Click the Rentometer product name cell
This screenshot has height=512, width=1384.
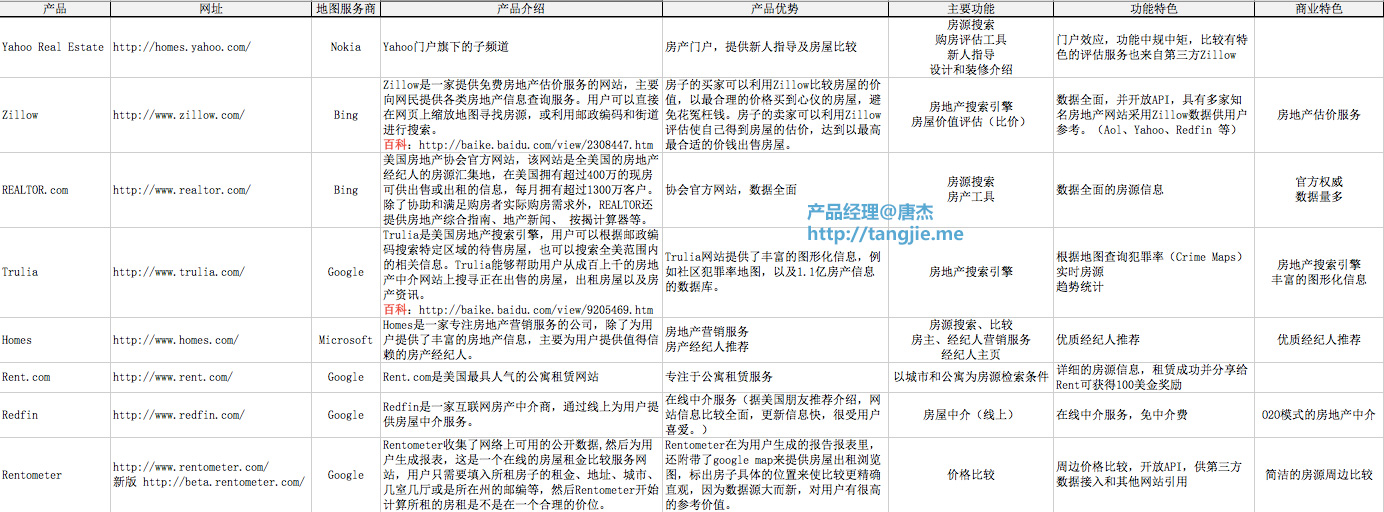pos(55,475)
